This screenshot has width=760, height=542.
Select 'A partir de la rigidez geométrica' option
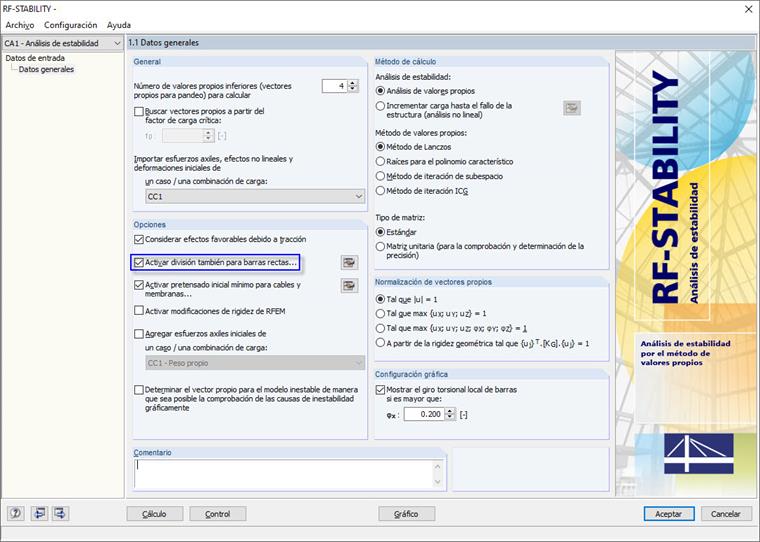[x=380, y=343]
